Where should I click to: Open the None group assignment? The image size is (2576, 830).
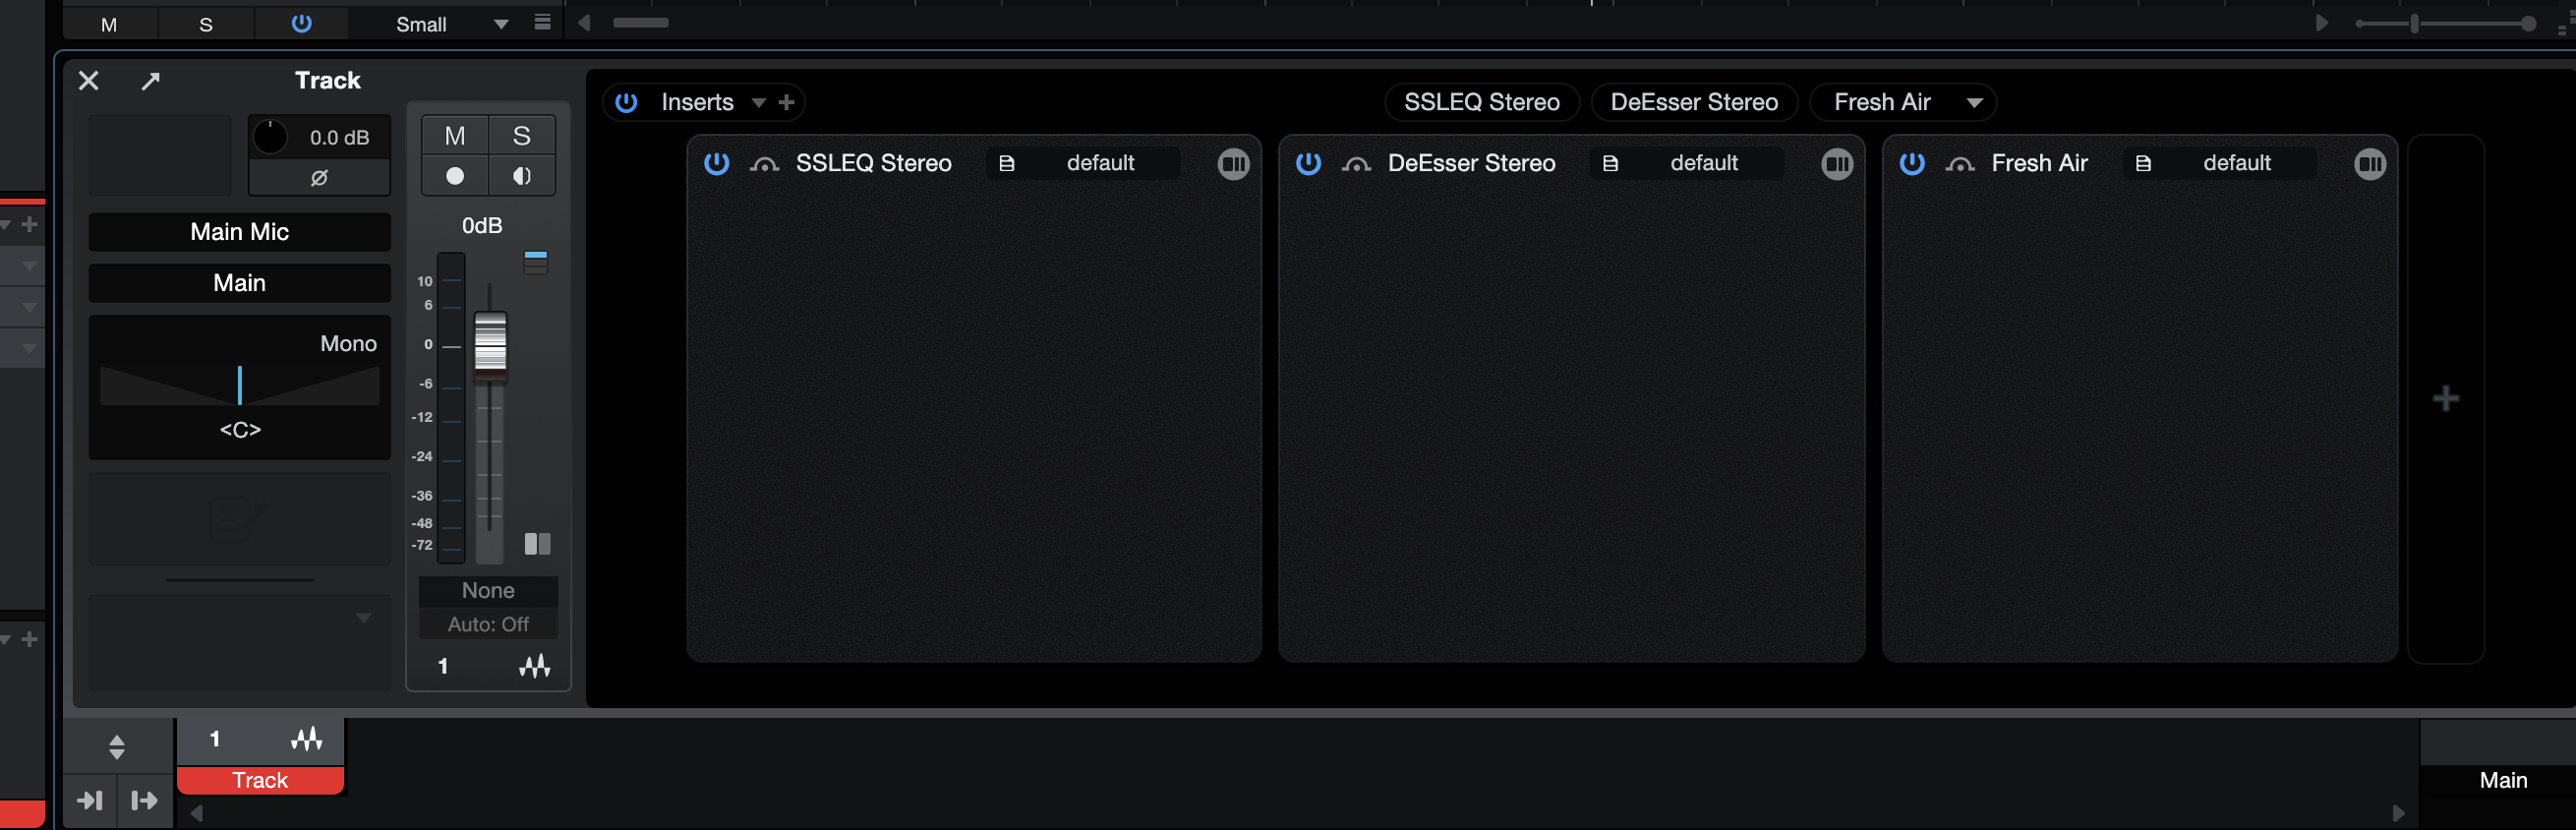pyautogui.click(x=488, y=591)
